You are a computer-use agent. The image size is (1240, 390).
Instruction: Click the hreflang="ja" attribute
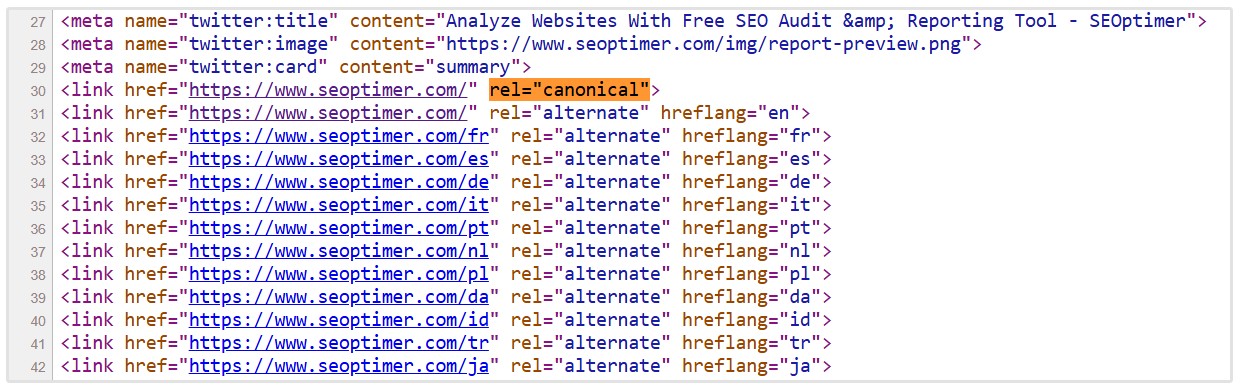(751, 365)
